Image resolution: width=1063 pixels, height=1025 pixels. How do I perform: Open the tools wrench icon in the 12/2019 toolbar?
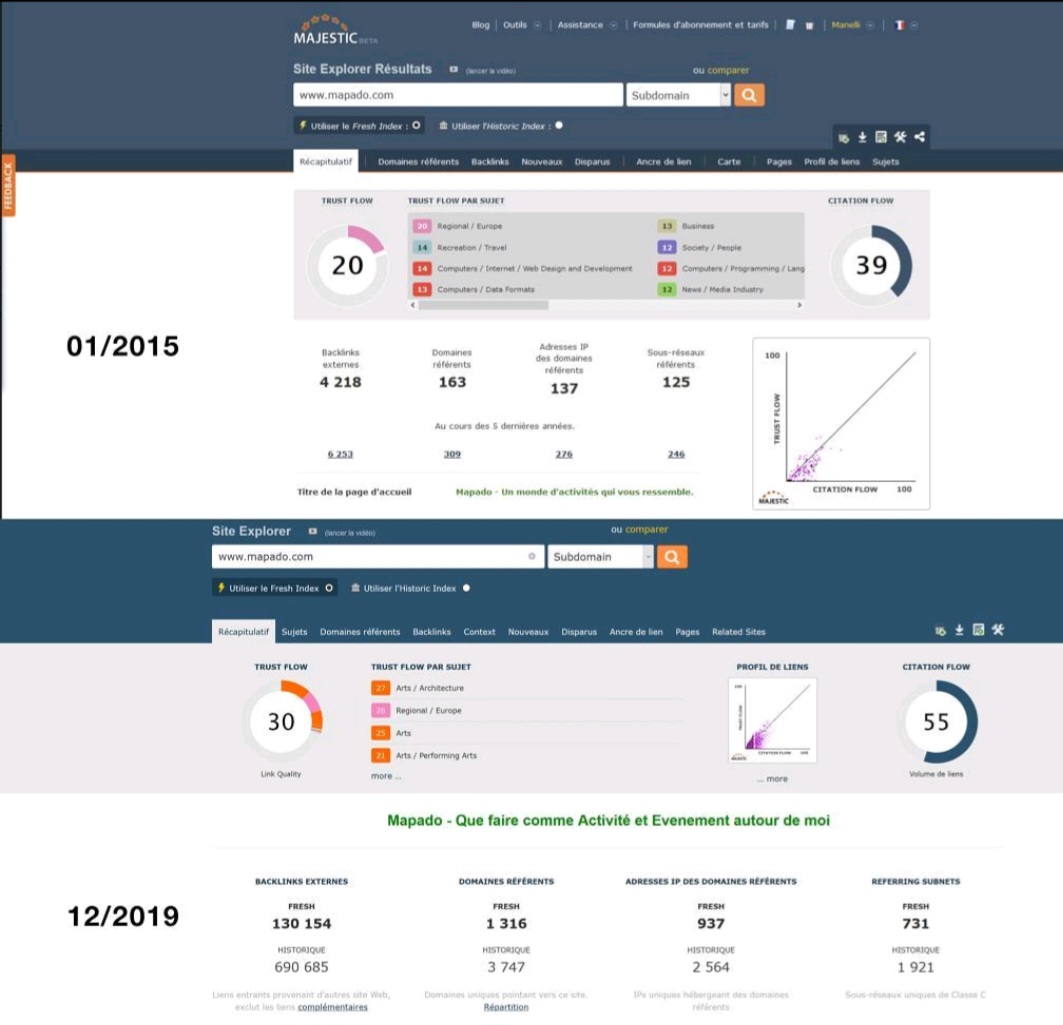(998, 630)
